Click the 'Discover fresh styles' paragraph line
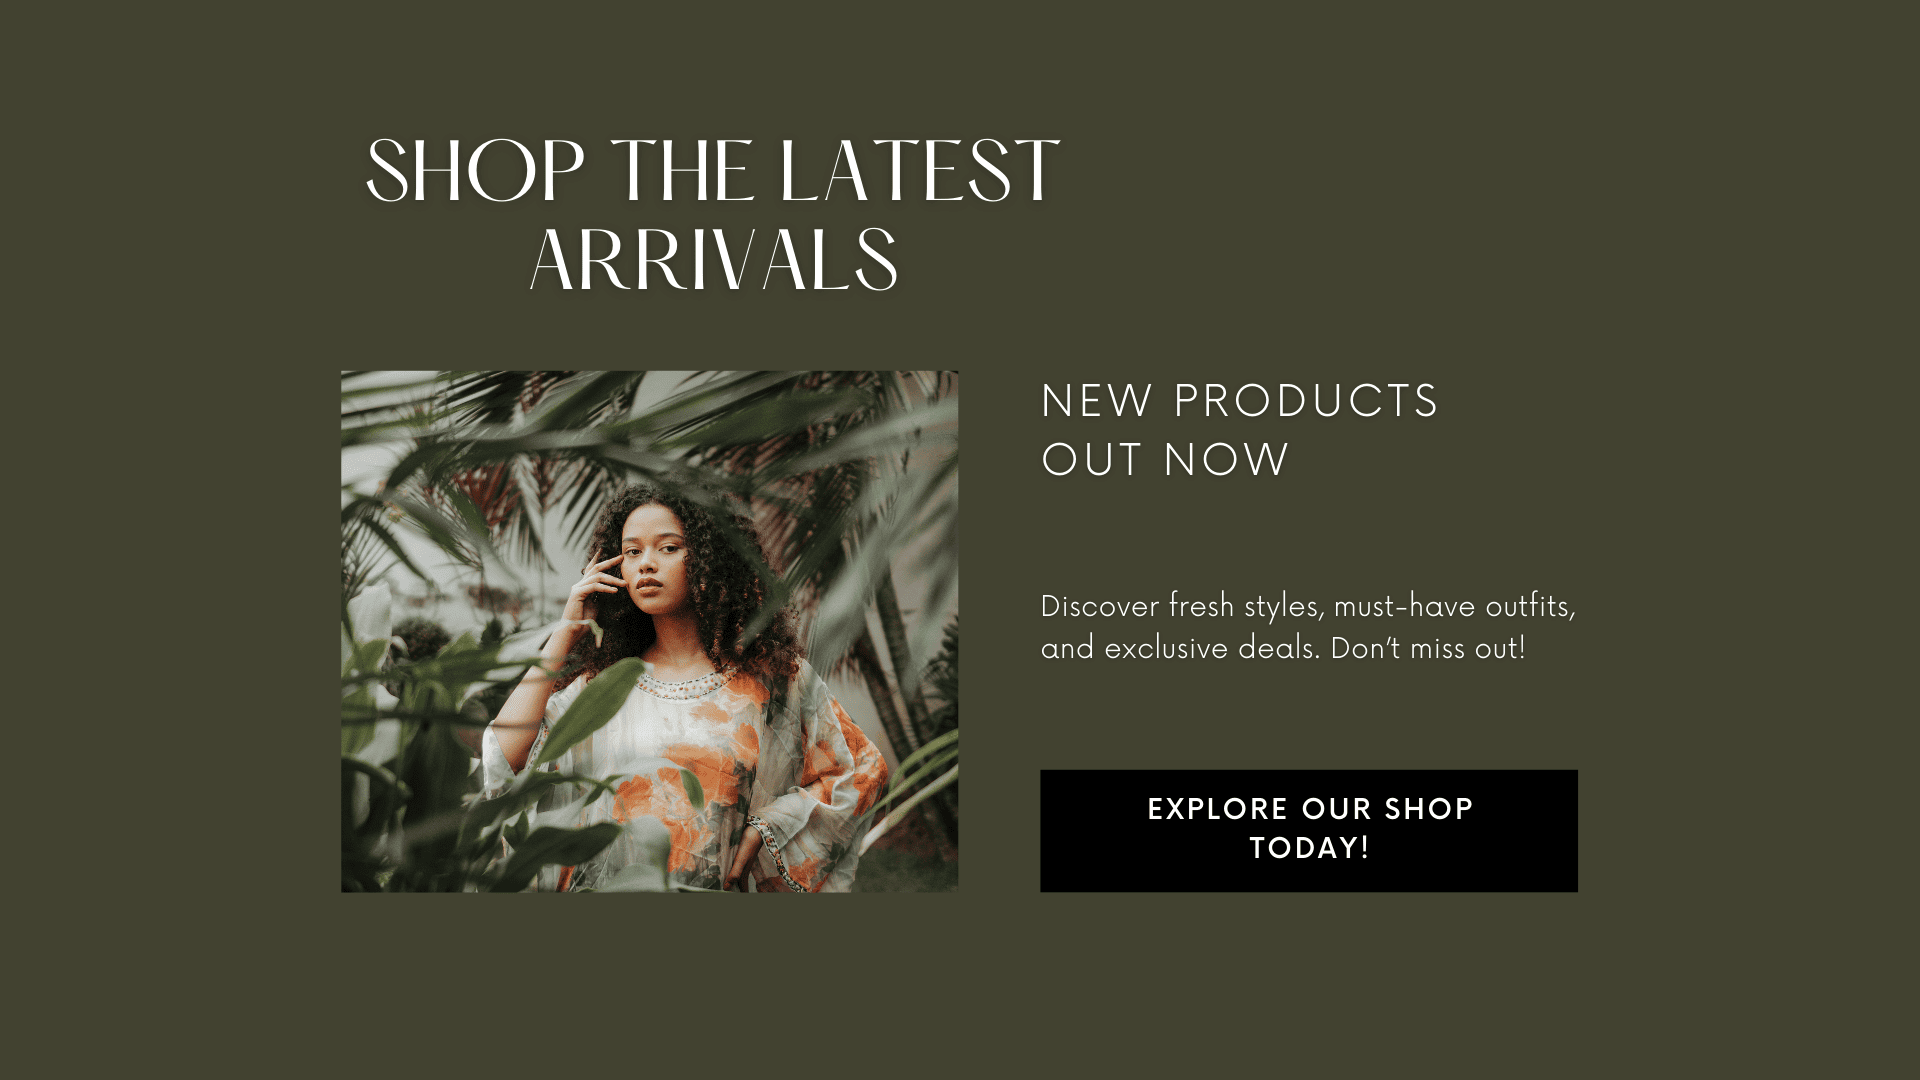1920x1080 pixels. (x=1308, y=606)
